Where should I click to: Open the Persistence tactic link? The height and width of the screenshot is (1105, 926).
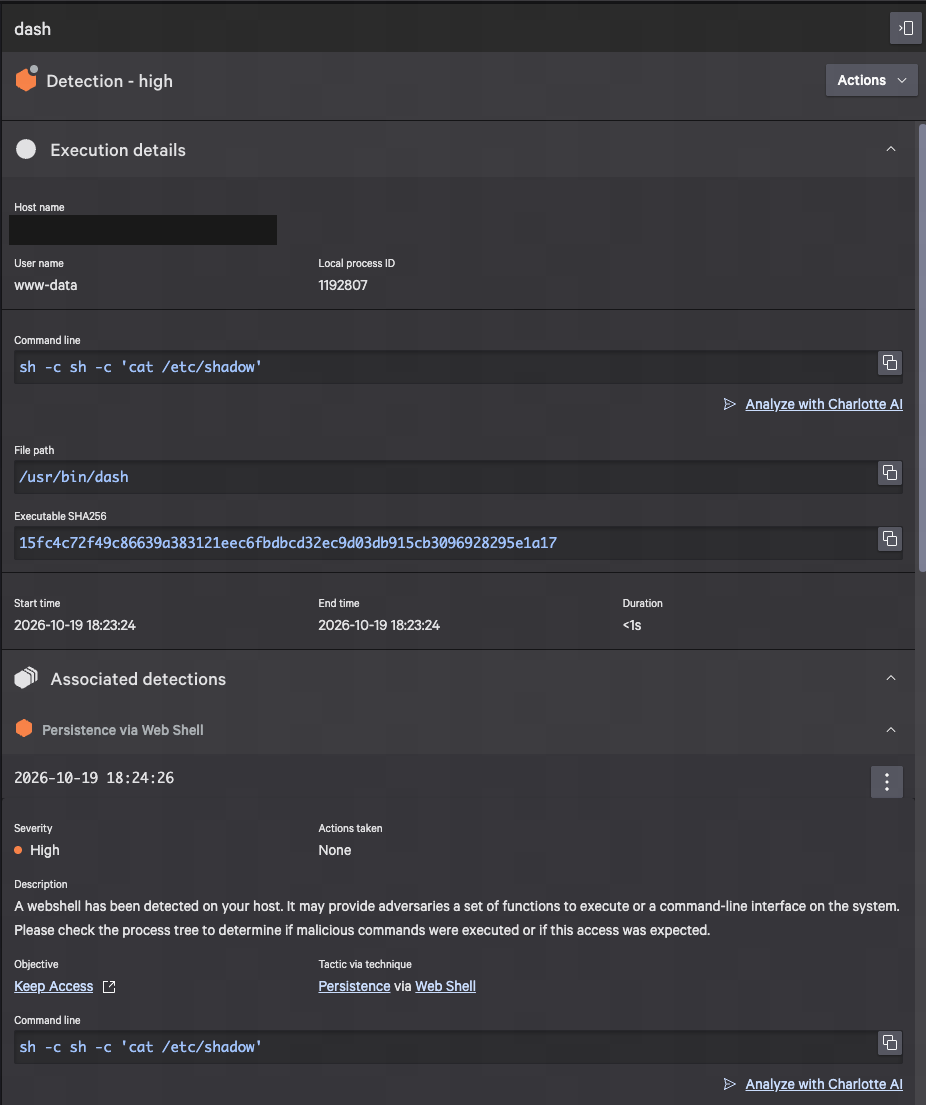pos(354,986)
